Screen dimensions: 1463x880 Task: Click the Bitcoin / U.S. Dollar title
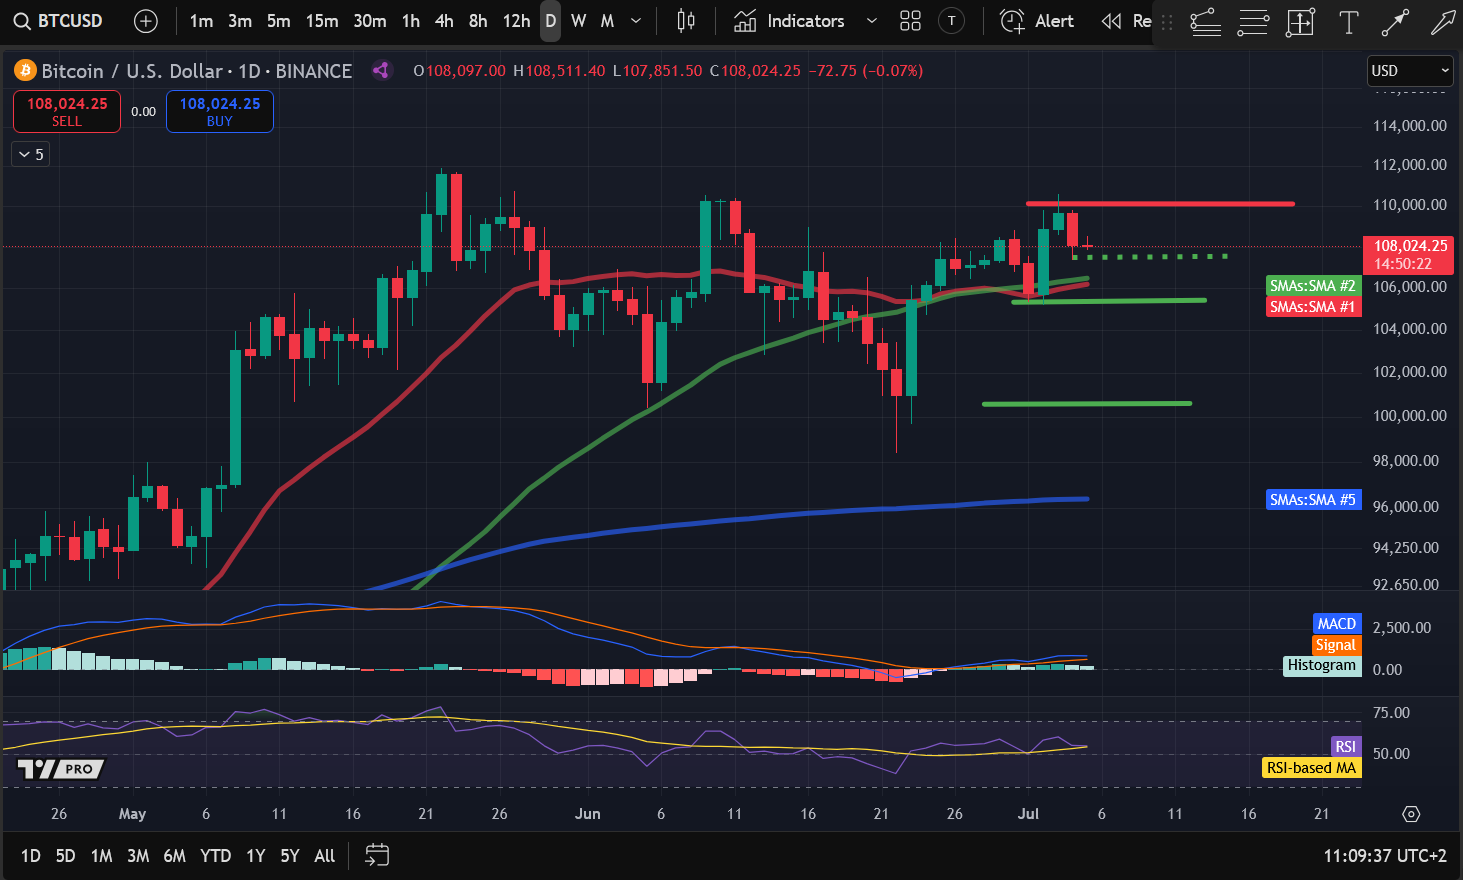click(132, 71)
